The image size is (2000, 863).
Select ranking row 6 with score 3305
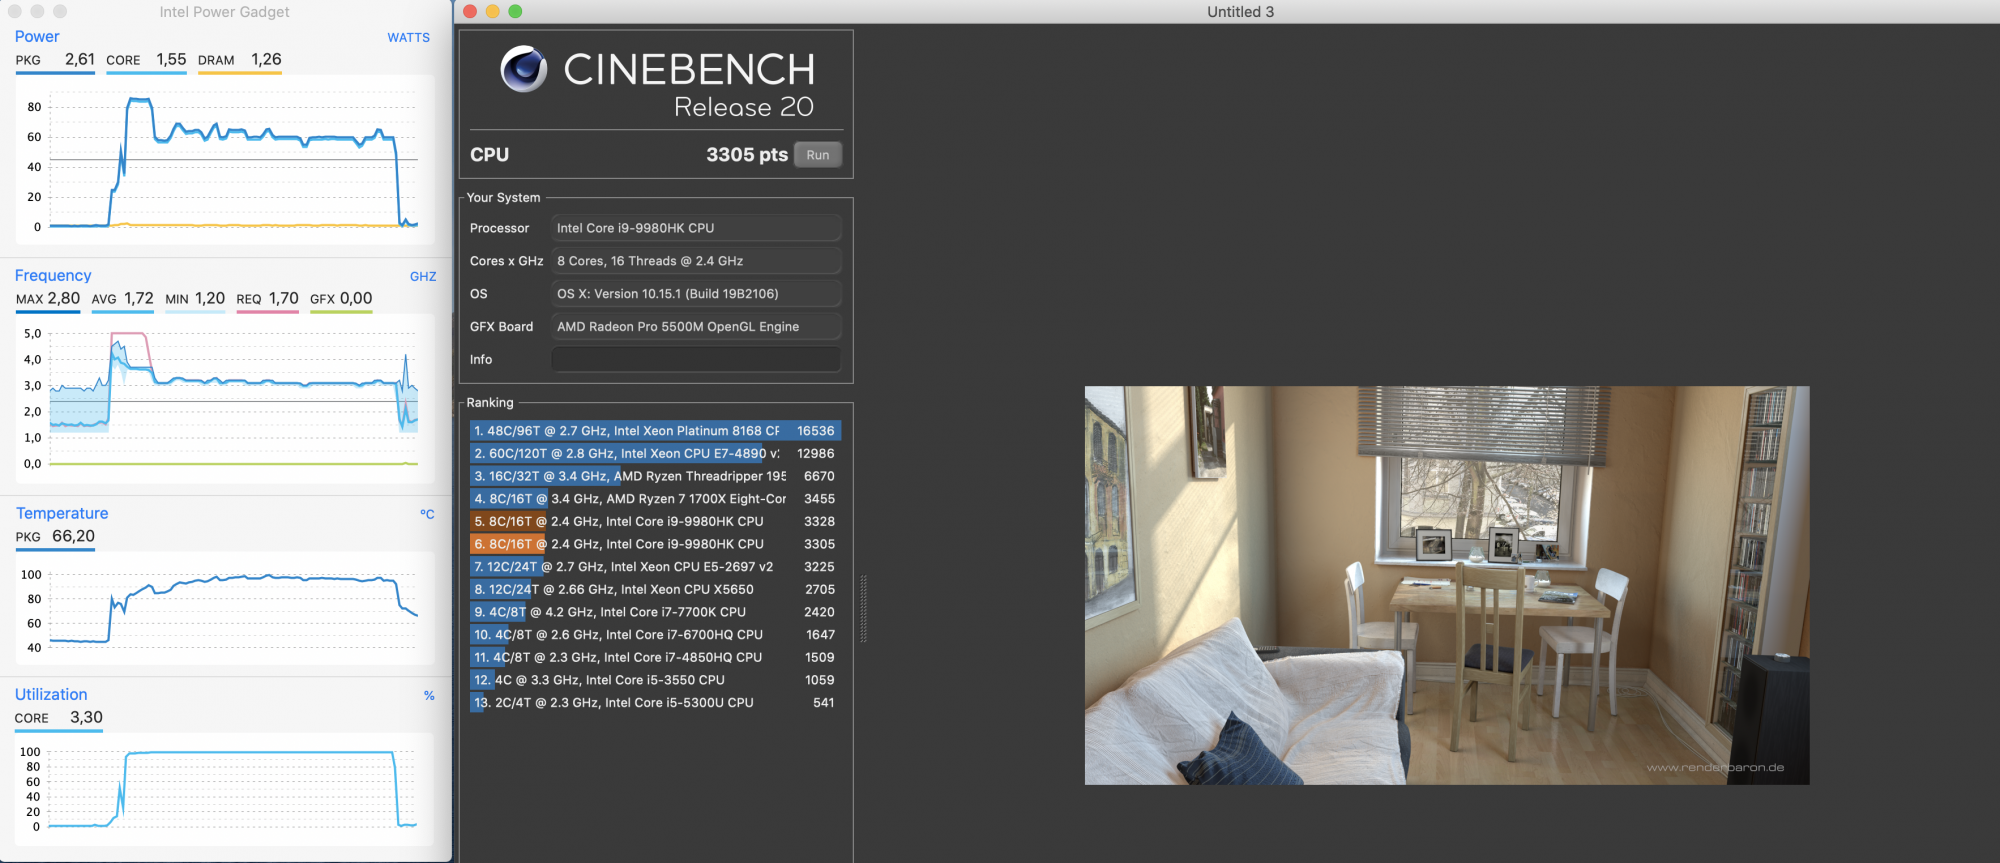coord(655,544)
